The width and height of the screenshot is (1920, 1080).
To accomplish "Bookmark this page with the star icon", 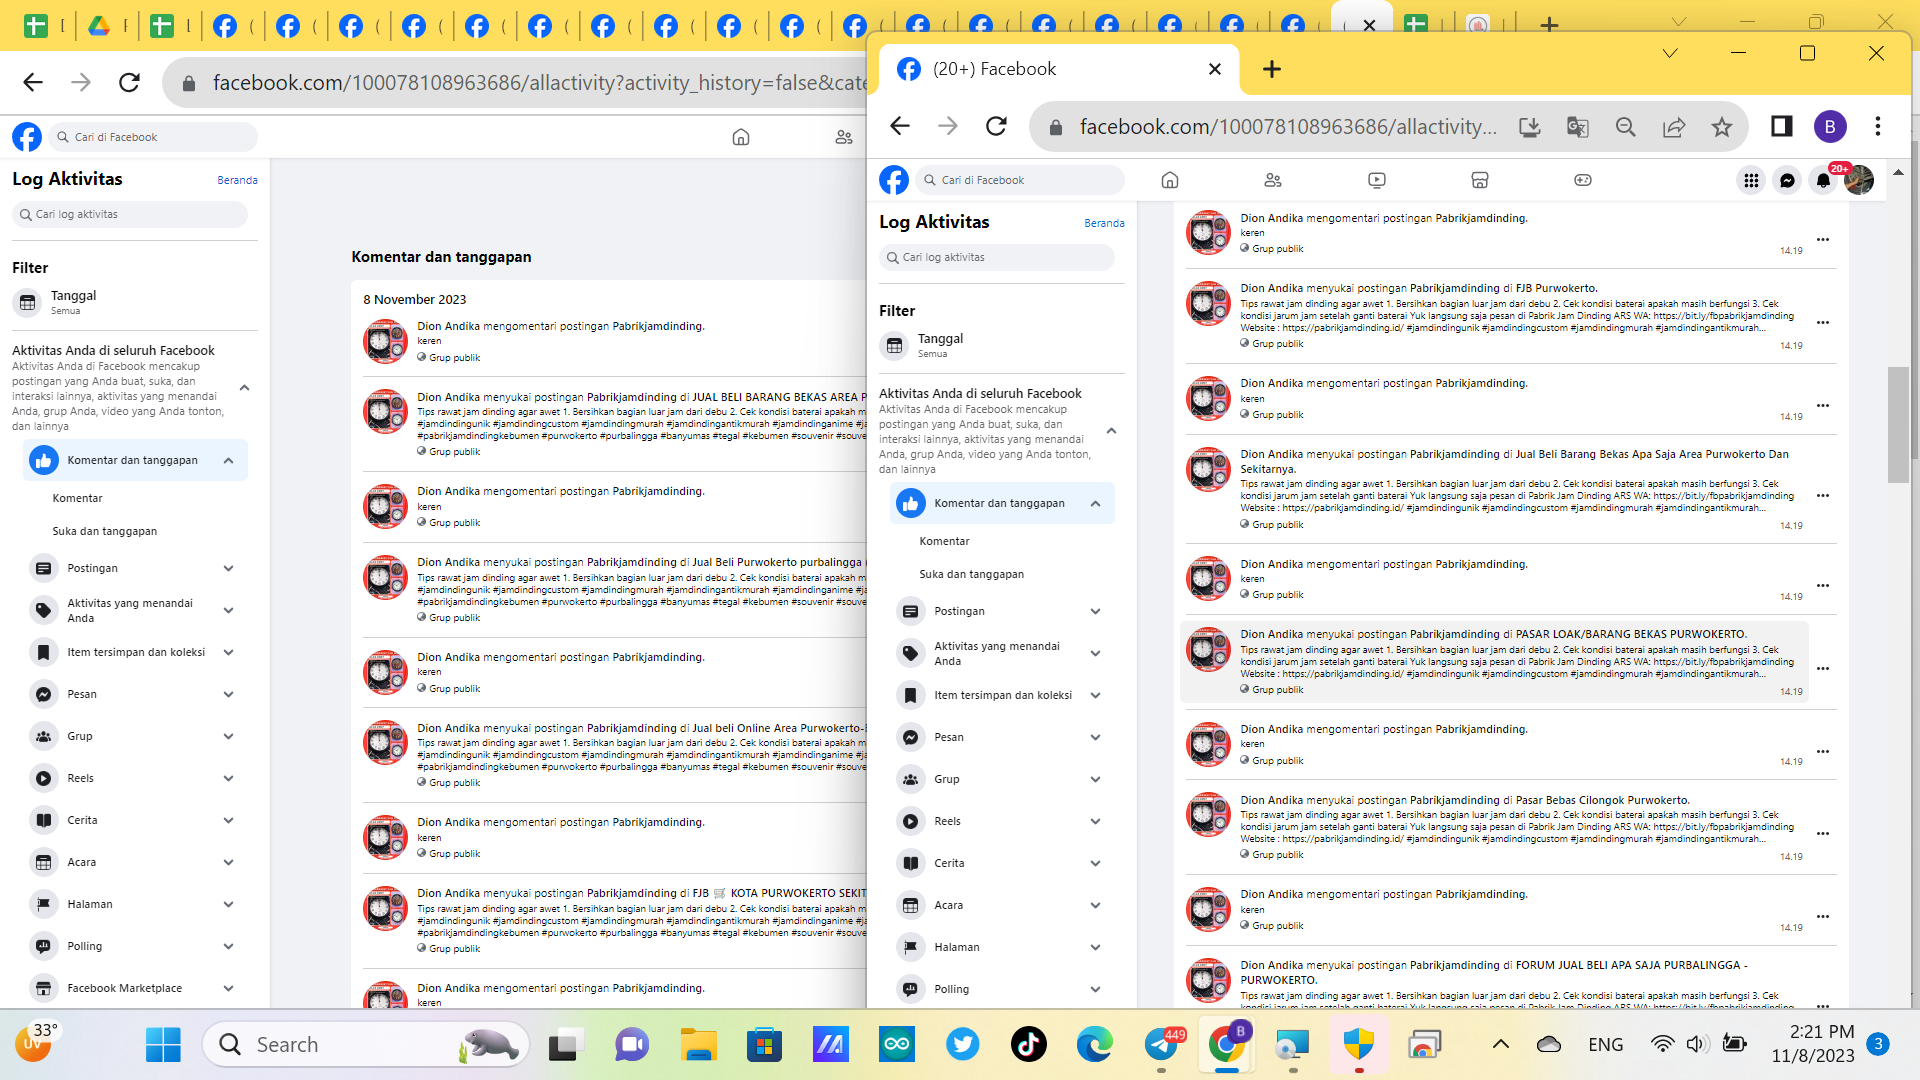I will (1721, 127).
